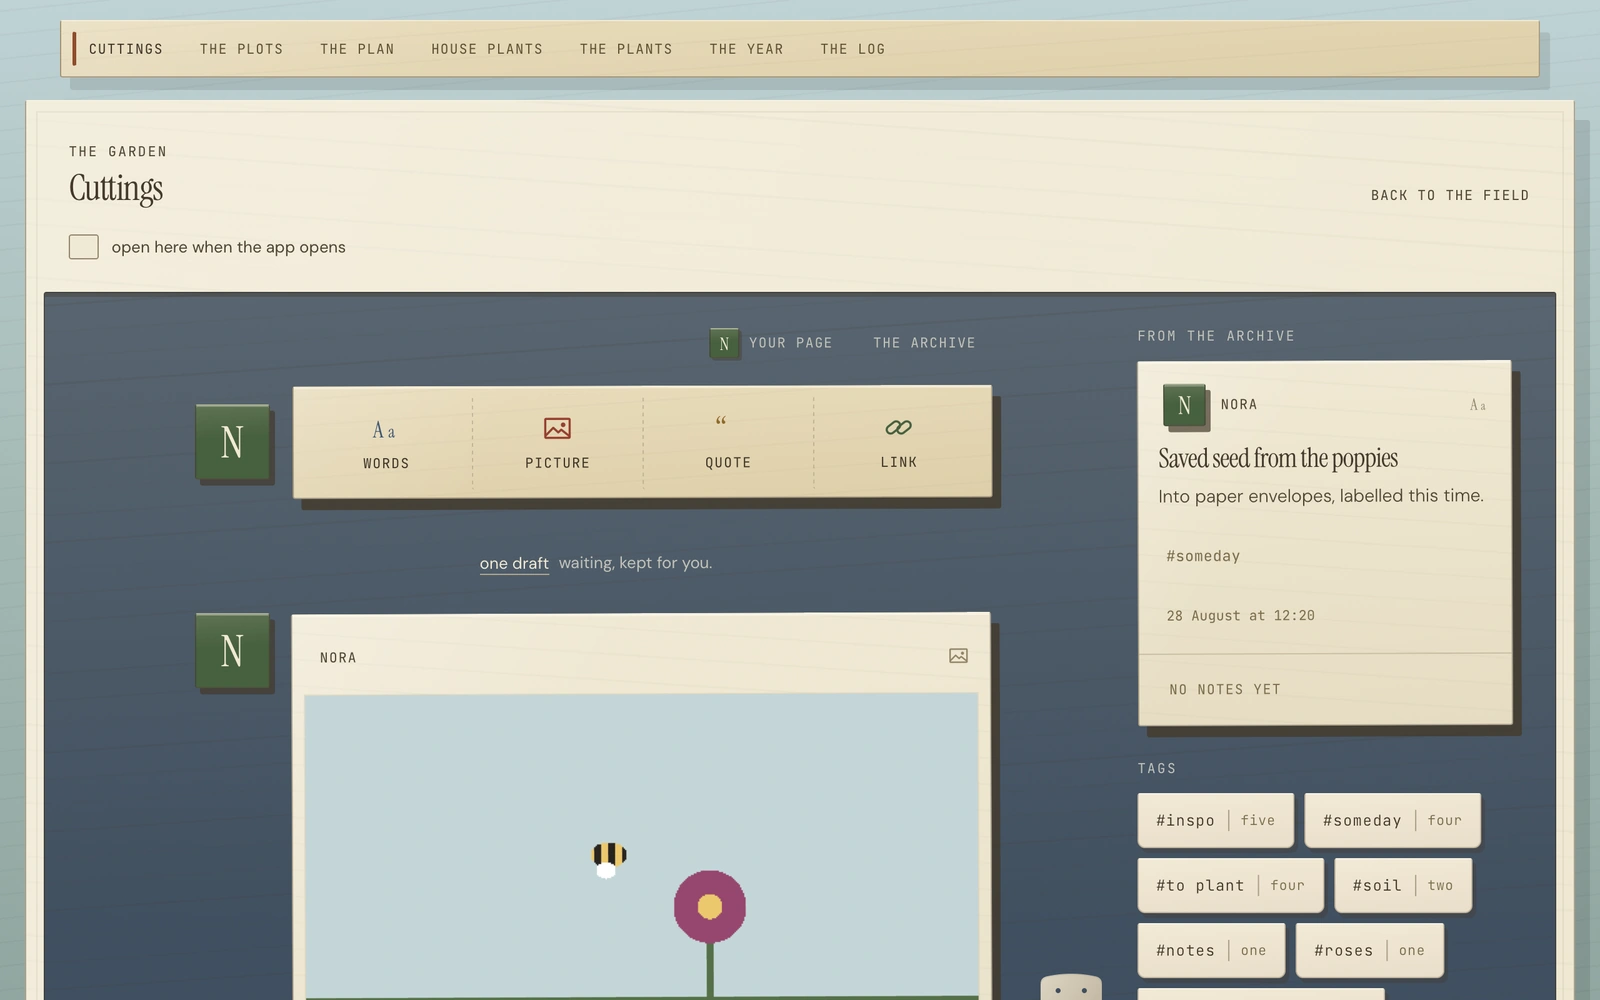Filter by #roses tag
Image resolution: width=1600 pixels, height=1000 pixels.
point(1369,950)
